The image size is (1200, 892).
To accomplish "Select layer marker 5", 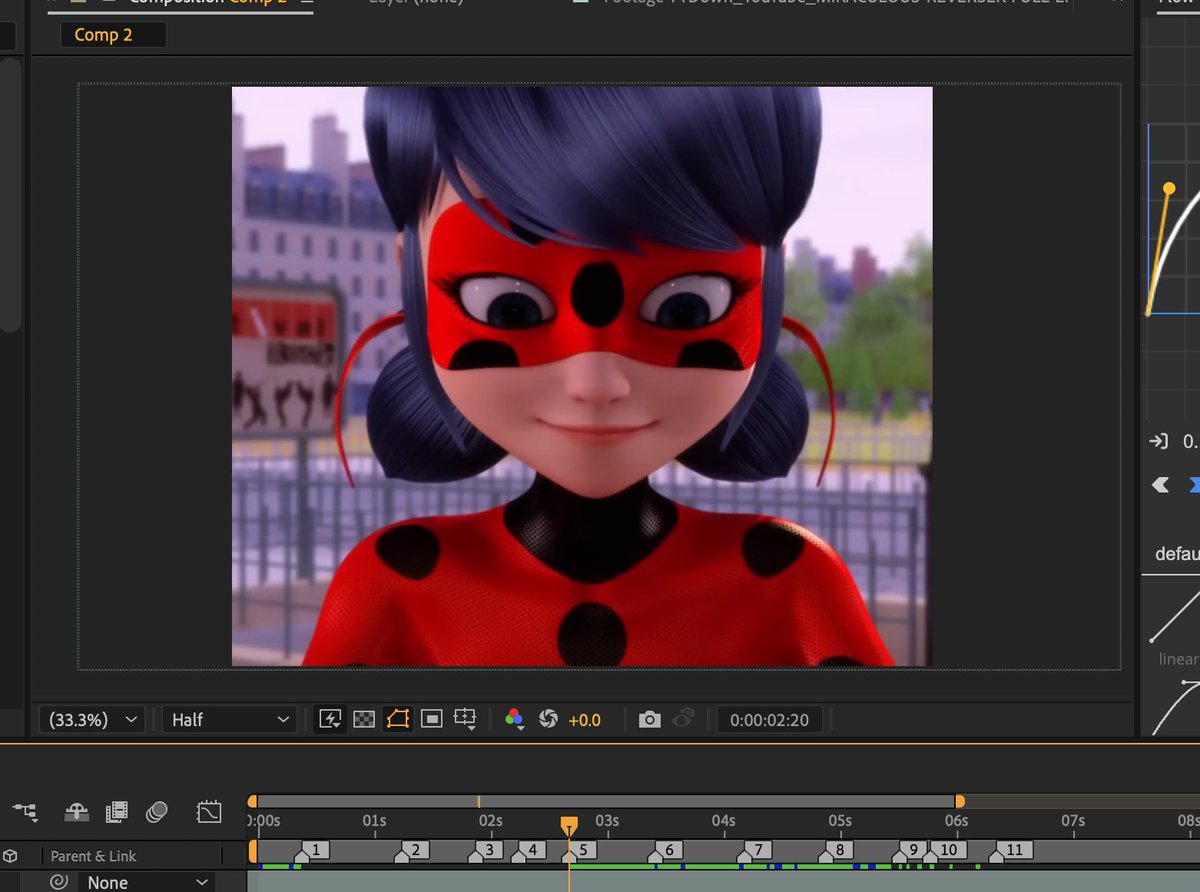I will 581,850.
